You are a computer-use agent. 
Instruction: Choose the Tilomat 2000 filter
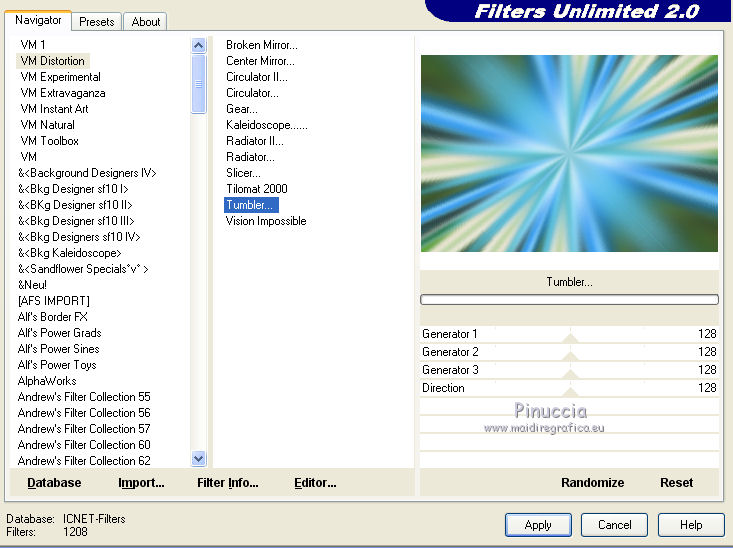click(x=257, y=188)
